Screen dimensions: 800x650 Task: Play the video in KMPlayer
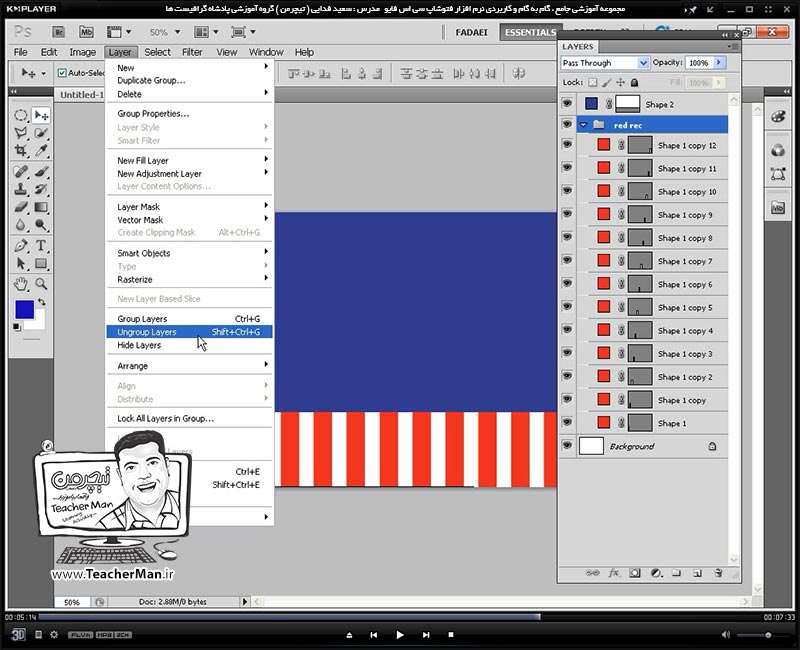click(x=399, y=635)
